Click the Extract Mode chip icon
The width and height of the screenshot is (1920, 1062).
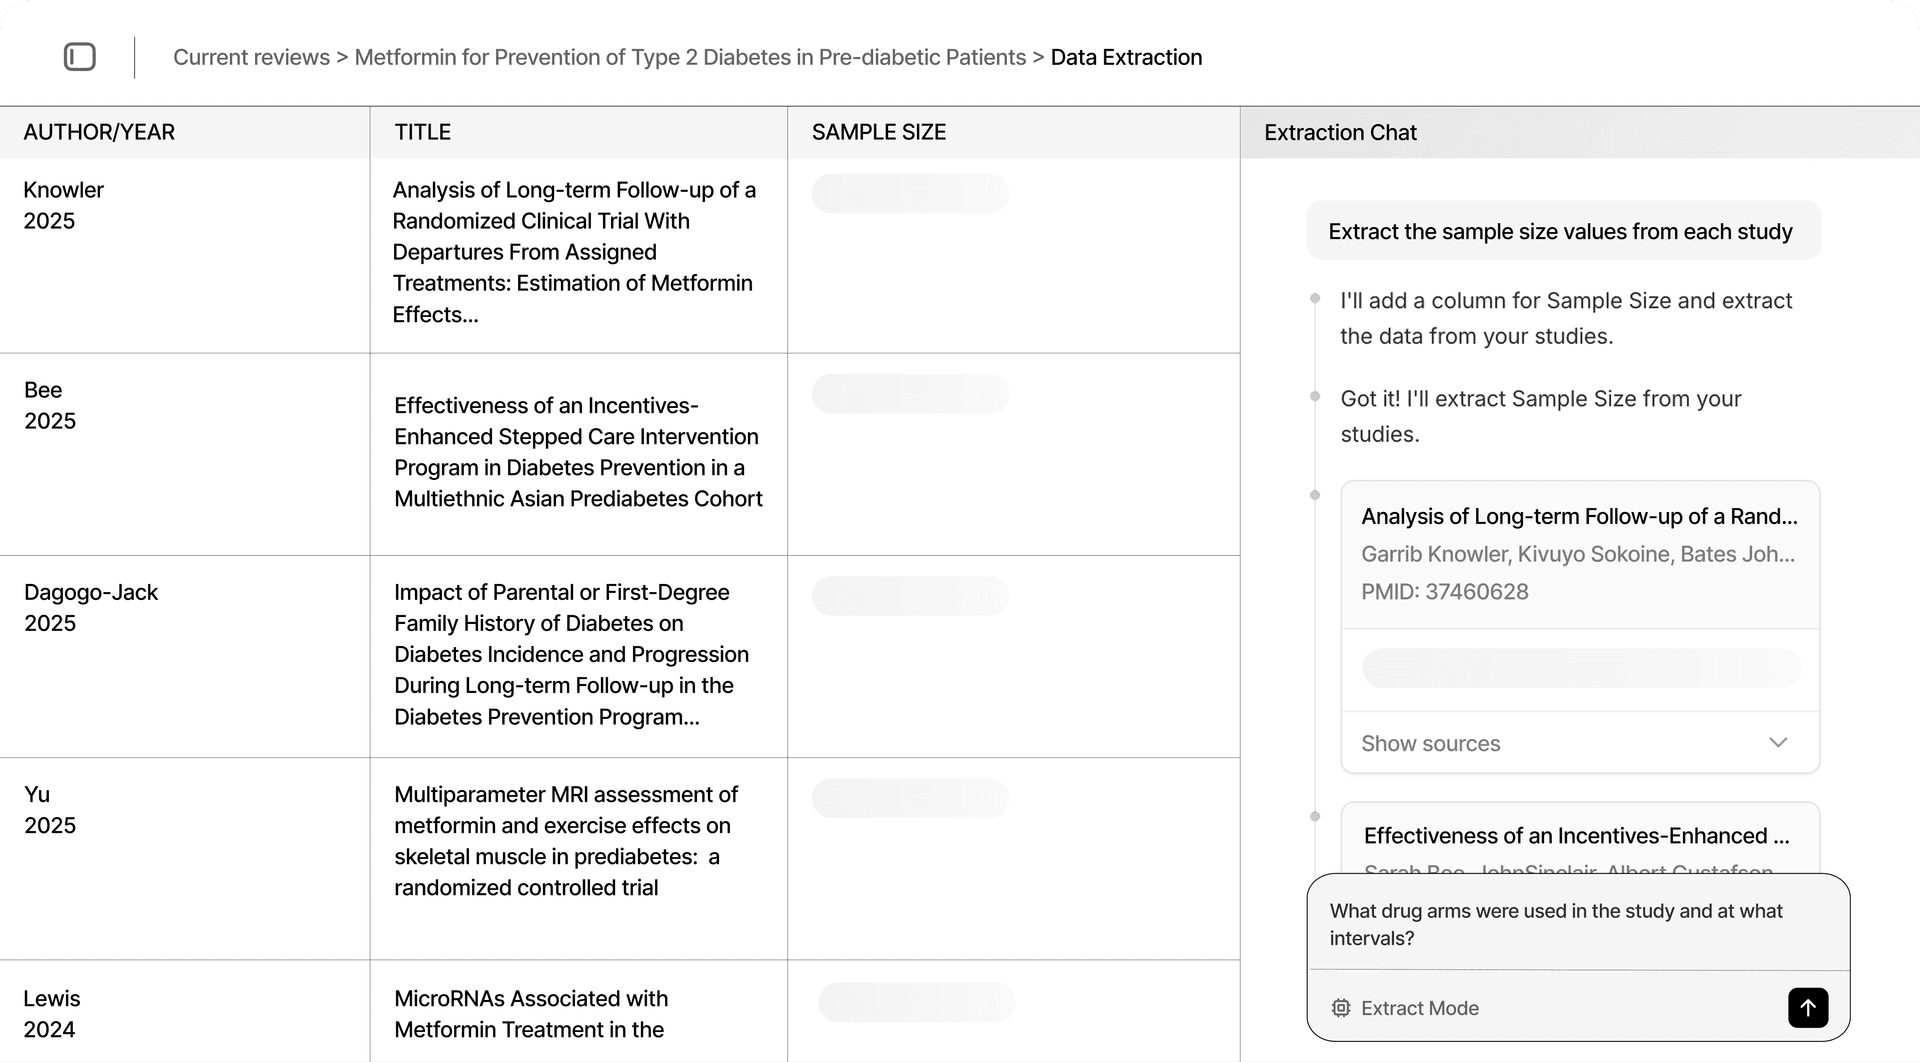pyautogui.click(x=1341, y=1008)
